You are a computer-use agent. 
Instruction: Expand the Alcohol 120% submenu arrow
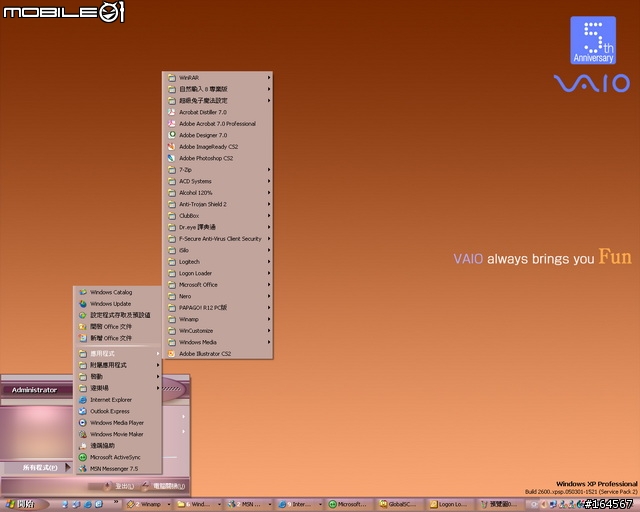point(269,192)
